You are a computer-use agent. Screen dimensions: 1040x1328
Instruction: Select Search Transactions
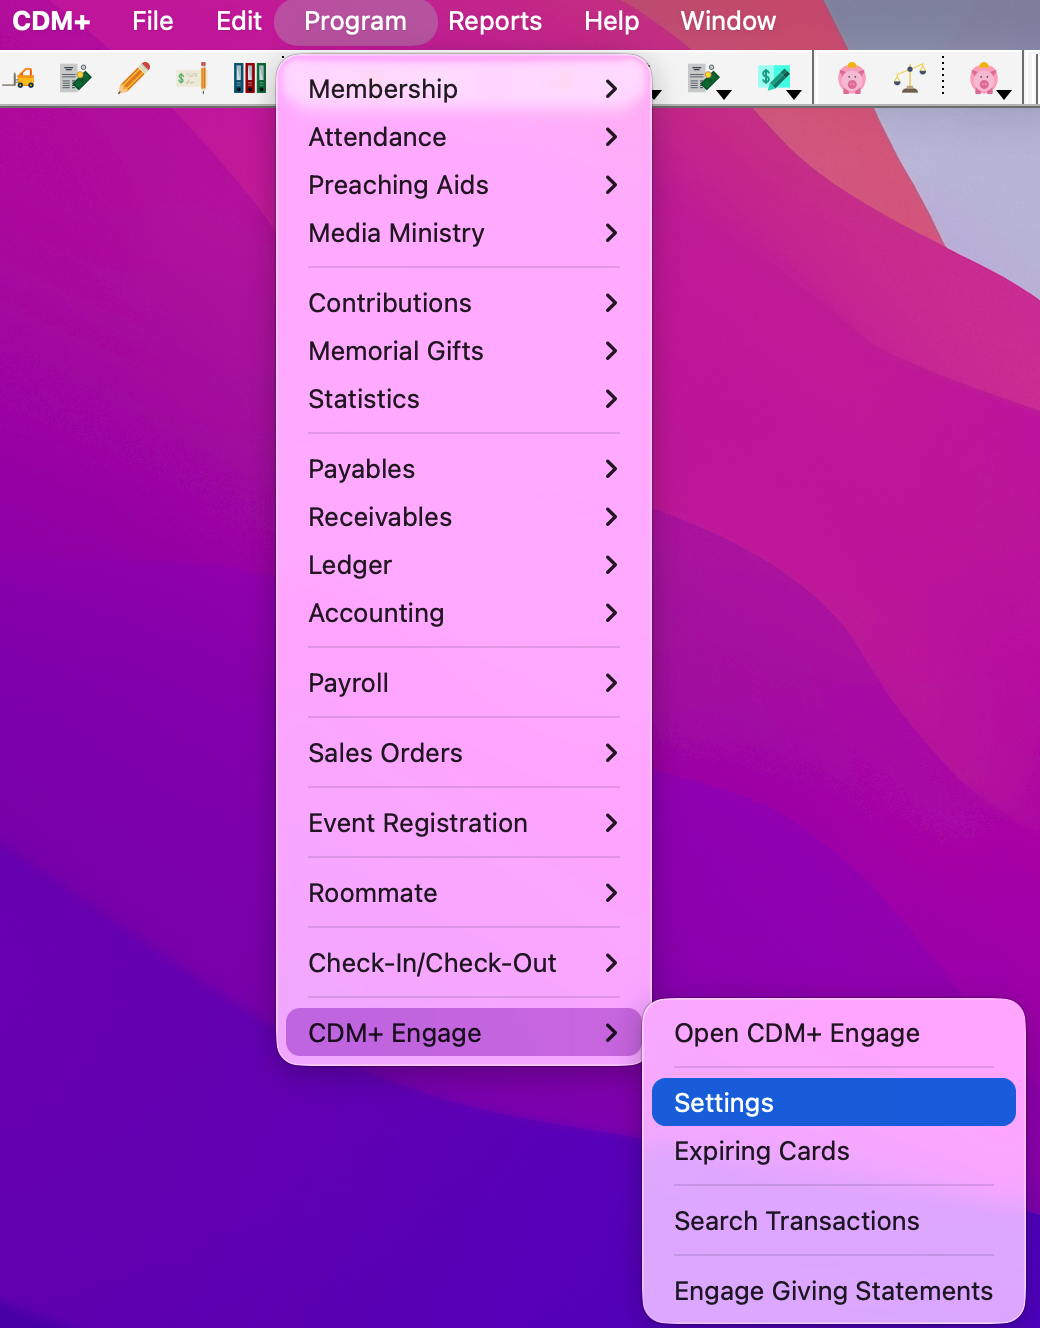pyautogui.click(x=834, y=1221)
